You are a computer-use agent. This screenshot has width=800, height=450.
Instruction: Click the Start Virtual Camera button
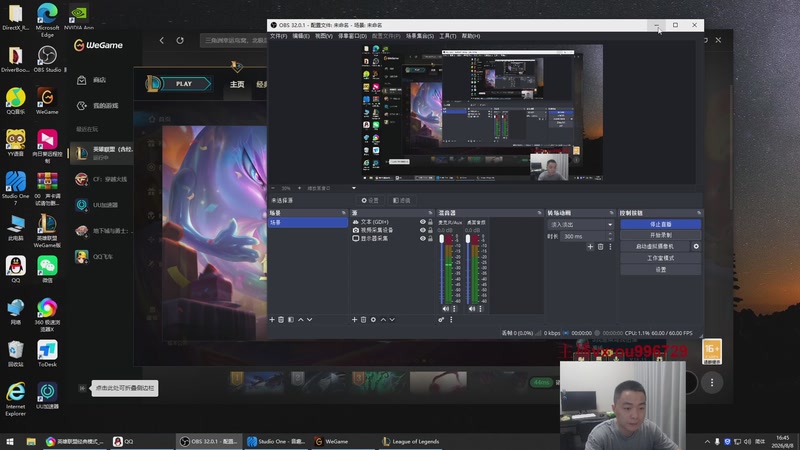tap(655, 246)
